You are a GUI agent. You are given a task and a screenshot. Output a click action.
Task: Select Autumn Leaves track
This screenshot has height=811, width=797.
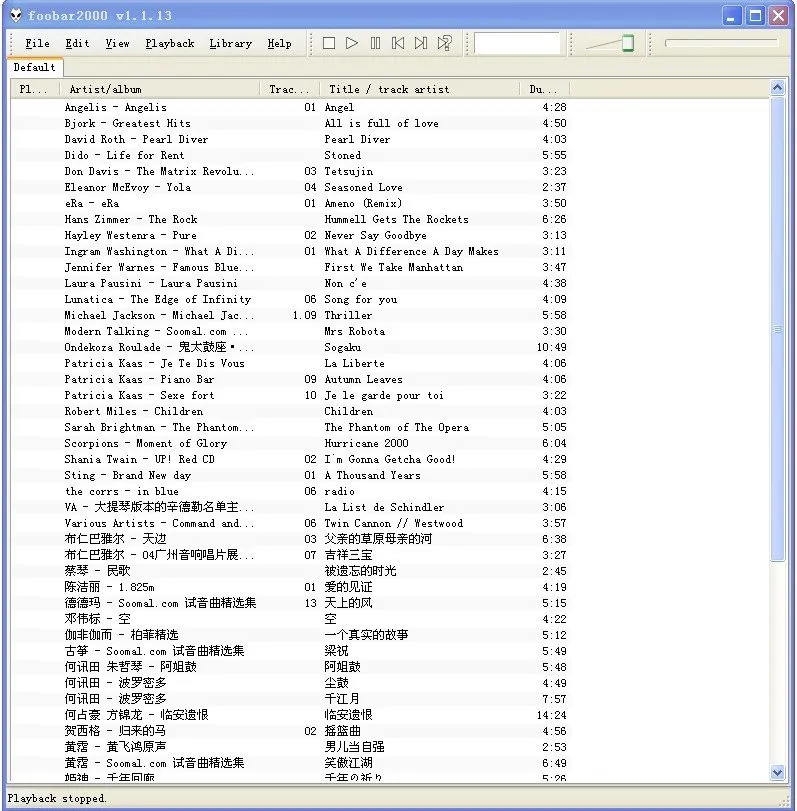pyautogui.click(x=363, y=379)
